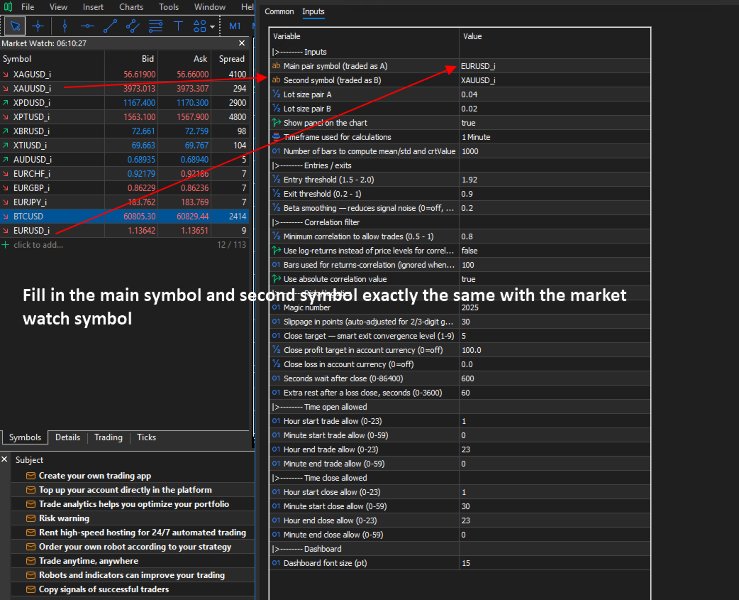The image size is (739, 600).
Task: Open the Symbols tab in Market Watch
Action: click(x=25, y=437)
